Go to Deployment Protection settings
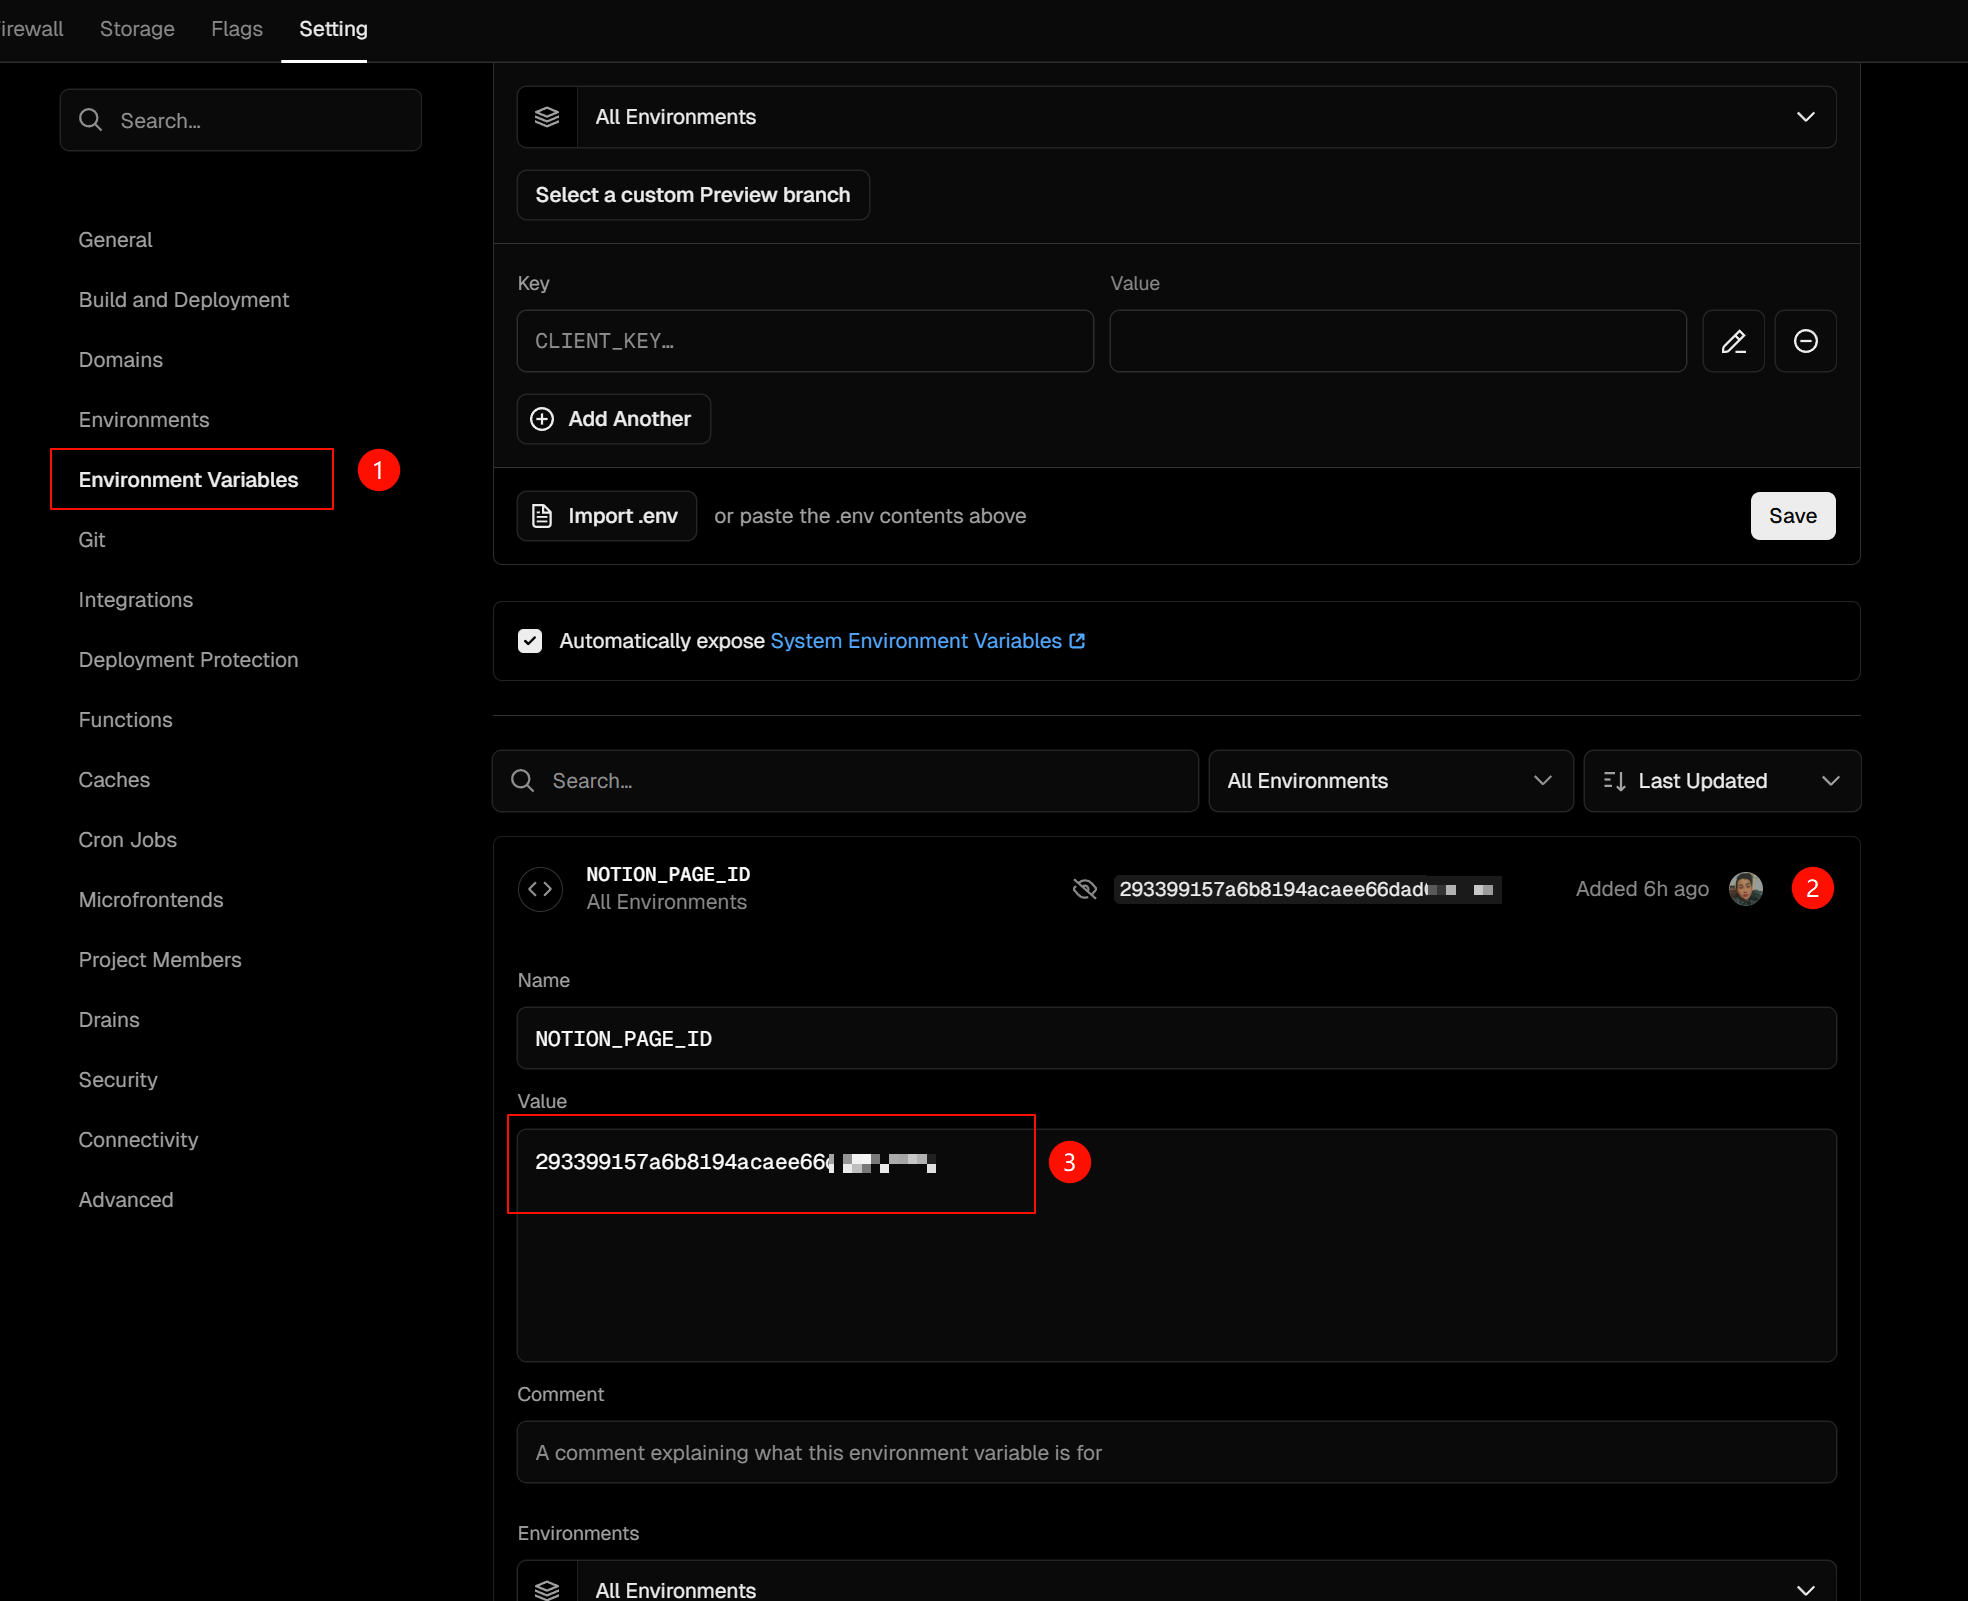The height and width of the screenshot is (1601, 1968). [188, 660]
